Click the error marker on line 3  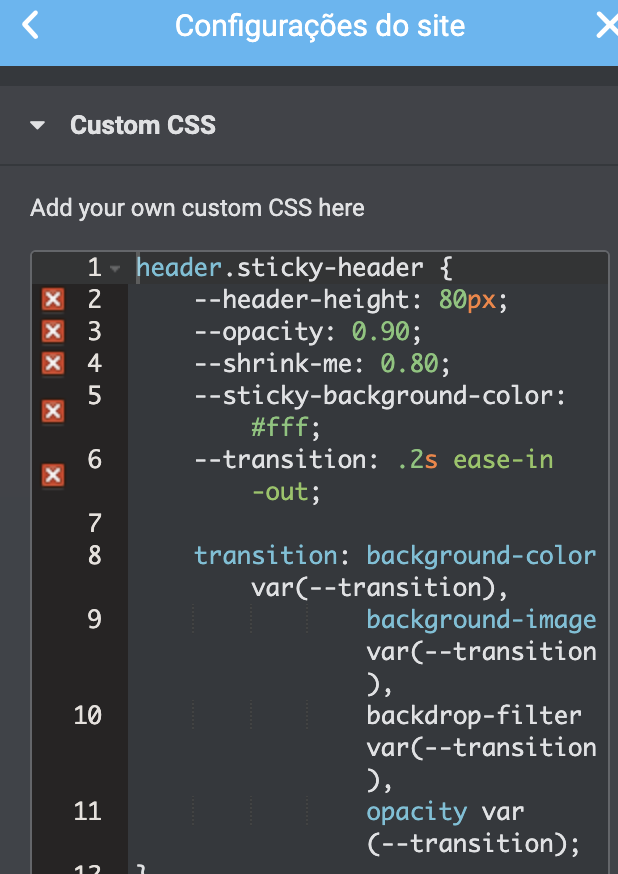(x=53, y=332)
